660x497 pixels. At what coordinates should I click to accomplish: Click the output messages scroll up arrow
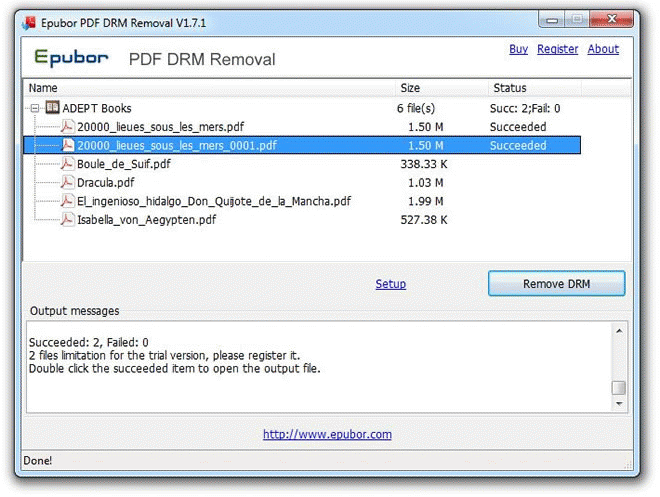[619, 331]
